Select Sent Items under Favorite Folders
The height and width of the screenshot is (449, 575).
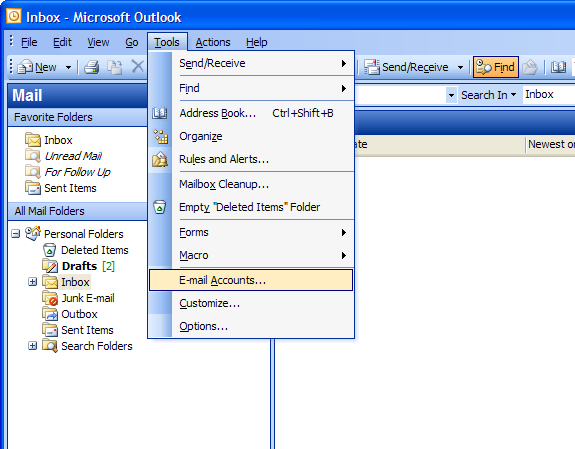coord(70,188)
